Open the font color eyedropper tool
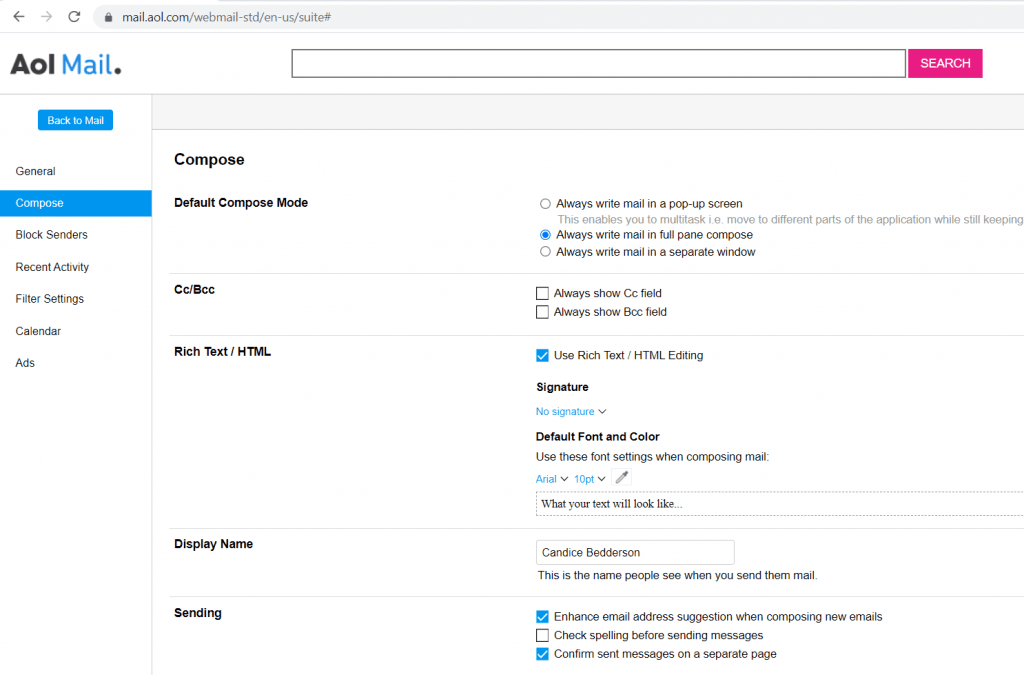 (x=621, y=477)
